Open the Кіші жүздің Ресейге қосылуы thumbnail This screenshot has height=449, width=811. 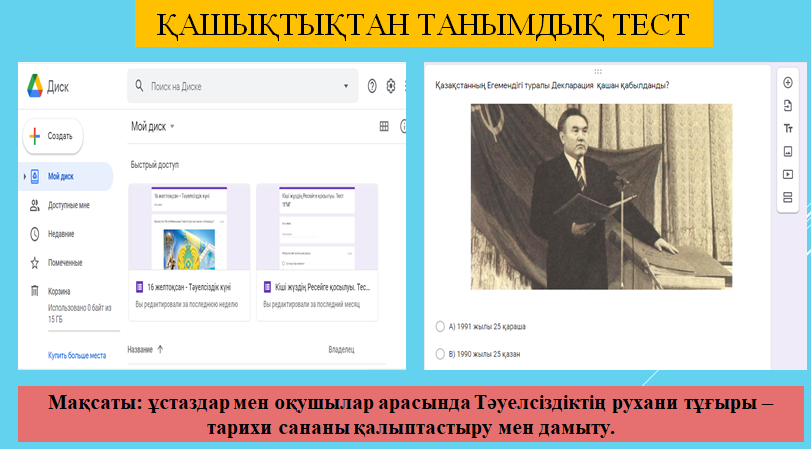[317, 227]
